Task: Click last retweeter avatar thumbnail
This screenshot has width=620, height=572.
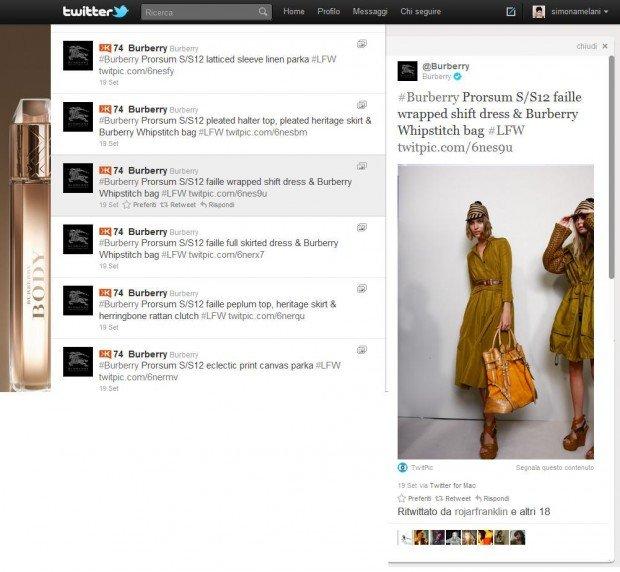Action: tap(518, 538)
